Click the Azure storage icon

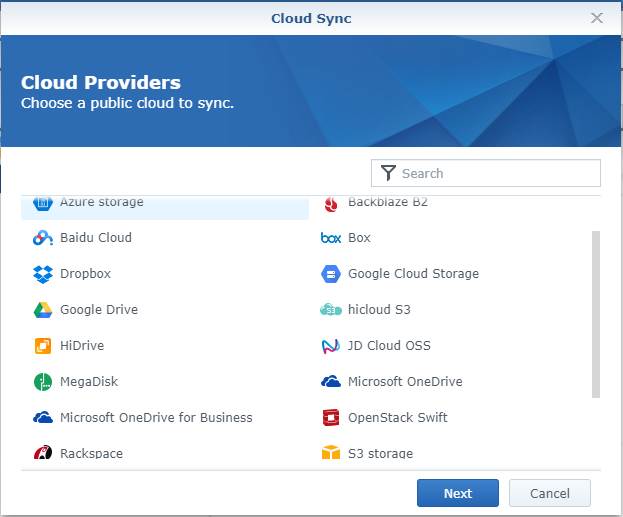[x=43, y=203]
